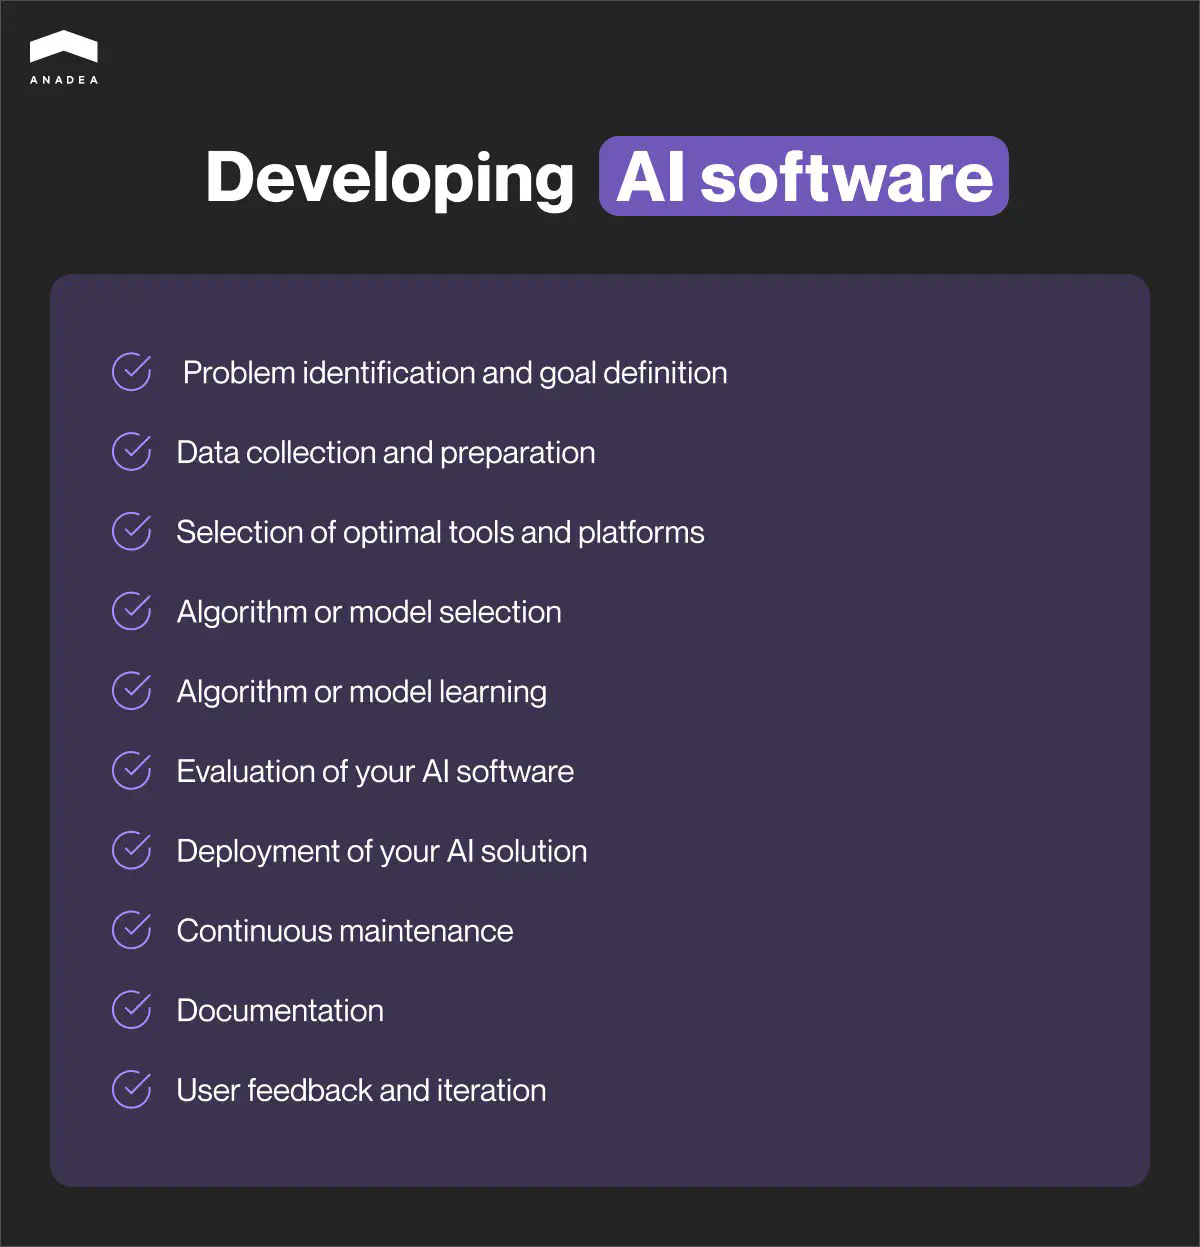Select the Evaluation of your AI software text
This screenshot has height=1247, width=1200.
pos(374,771)
